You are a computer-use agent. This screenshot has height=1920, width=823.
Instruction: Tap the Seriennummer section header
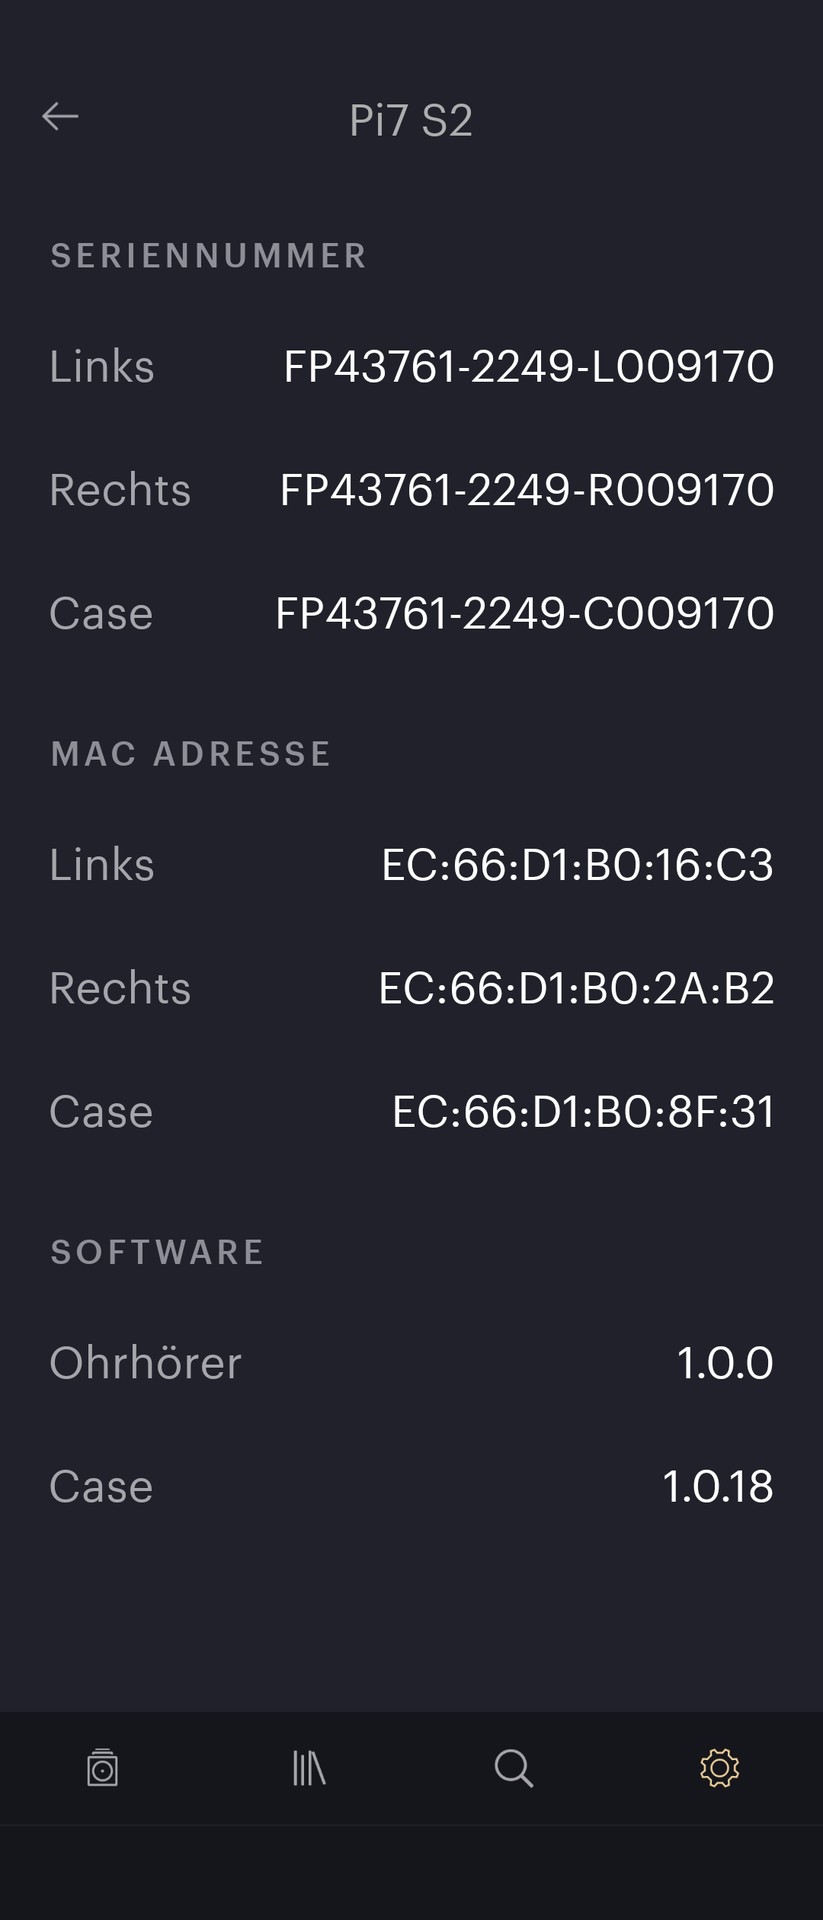coord(209,256)
